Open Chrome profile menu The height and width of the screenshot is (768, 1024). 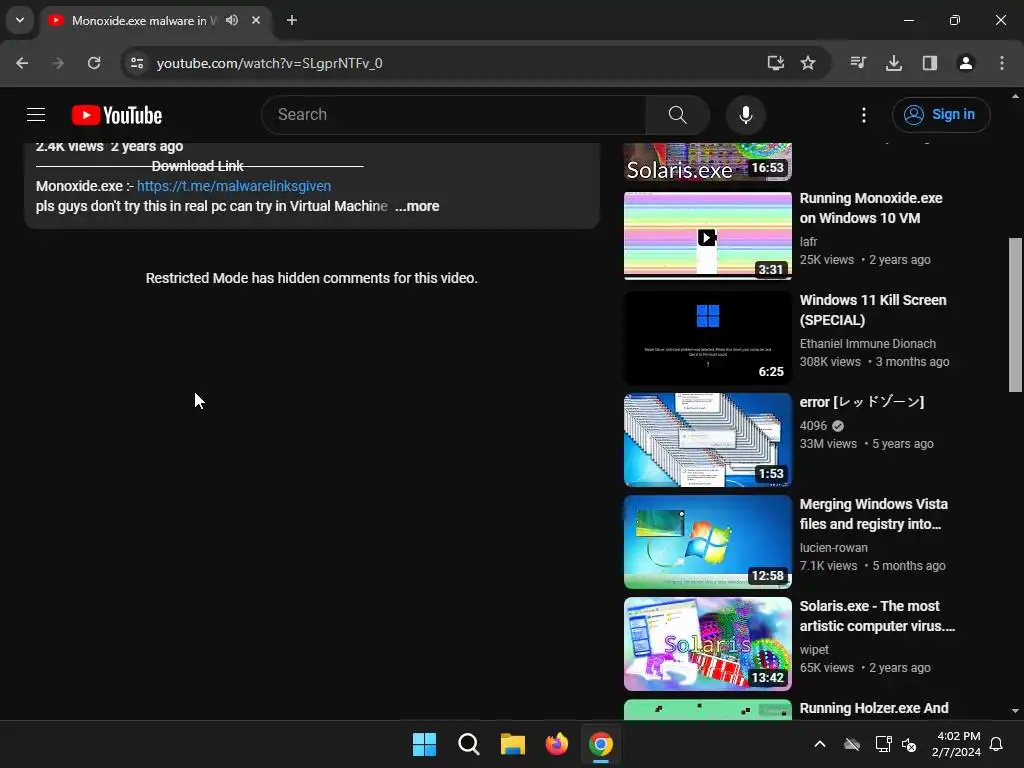pos(966,63)
